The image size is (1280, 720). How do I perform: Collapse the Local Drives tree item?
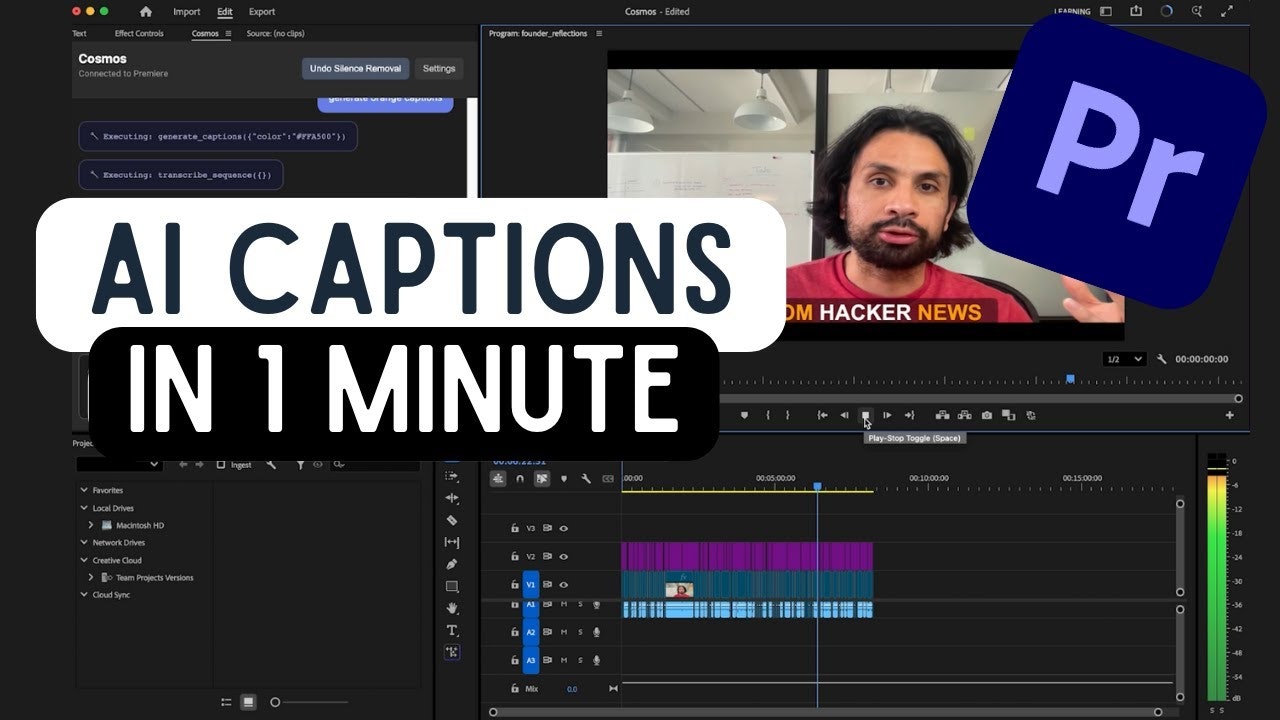[84, 508]
